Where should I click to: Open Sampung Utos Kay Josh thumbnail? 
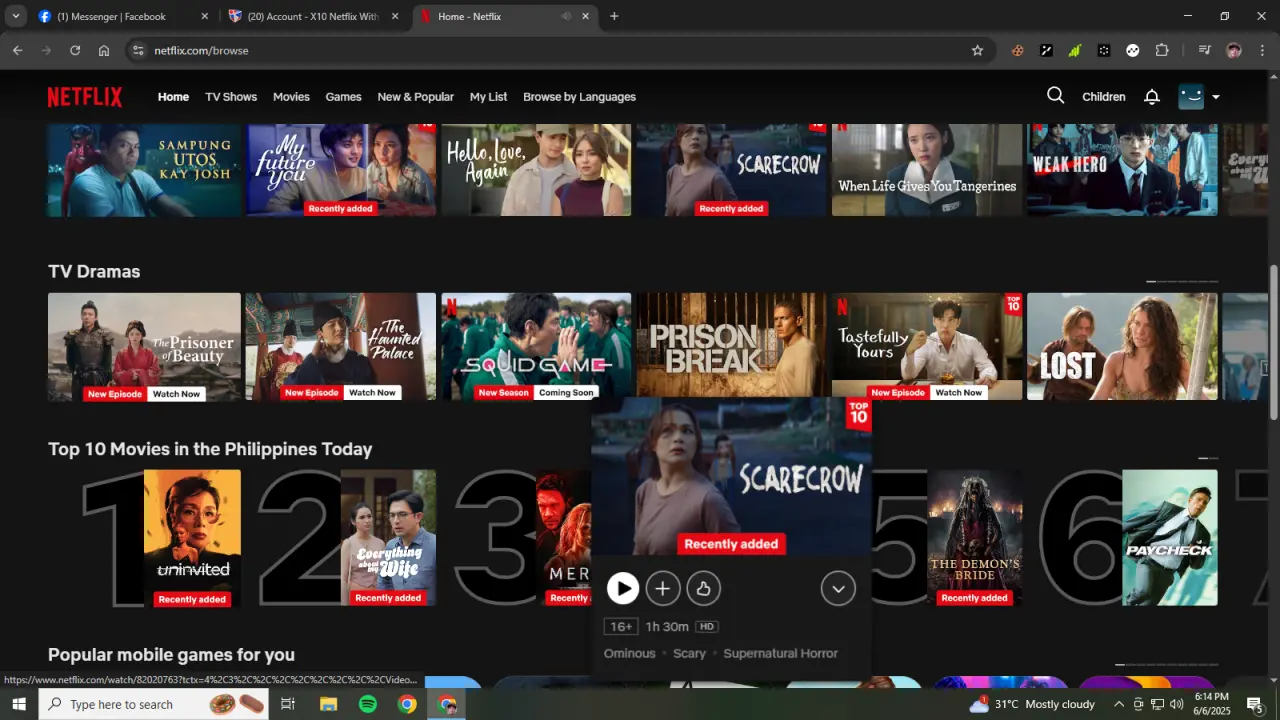(144, 169)
